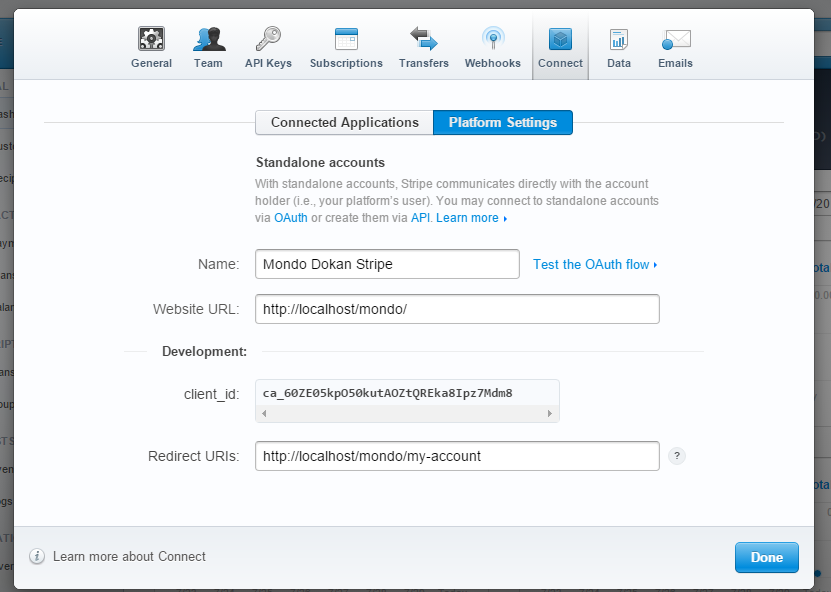
Task: Follow the API link in the description
Action: coord(420,218)
